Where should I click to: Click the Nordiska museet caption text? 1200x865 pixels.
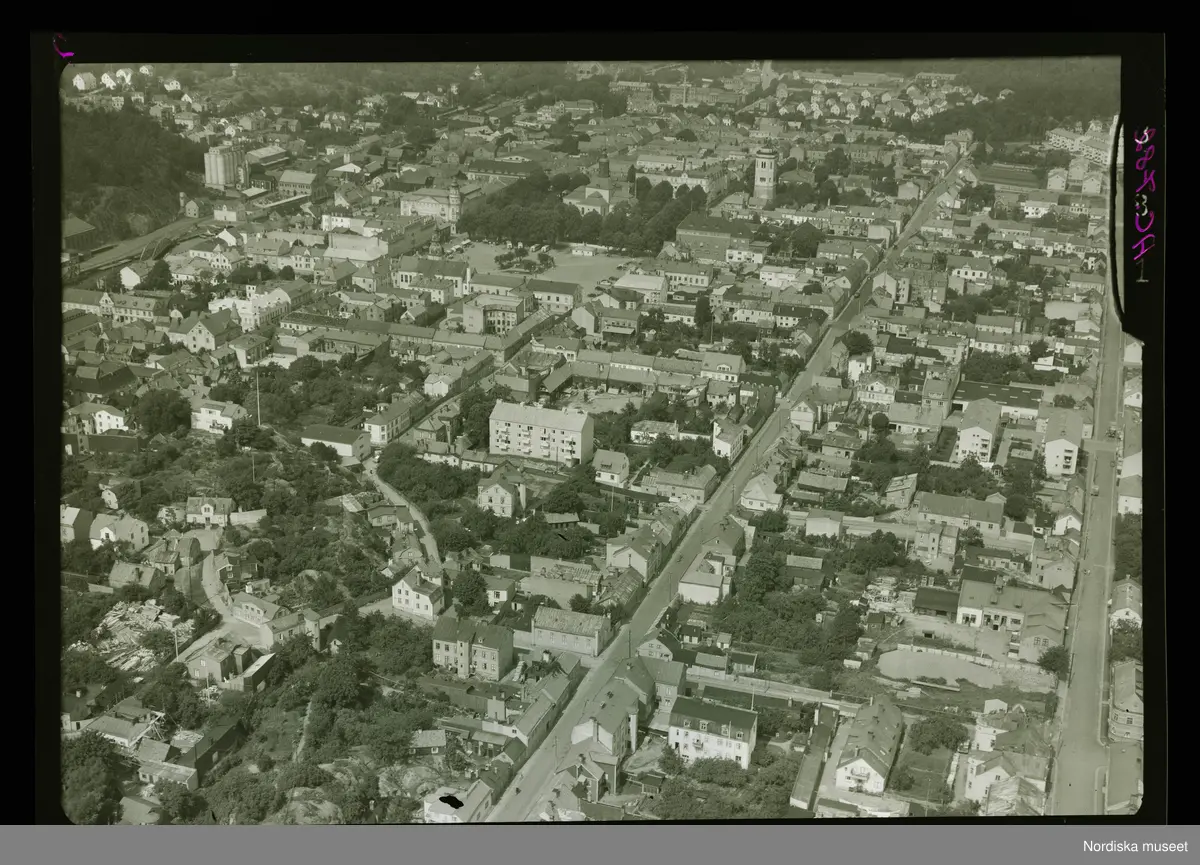tap(1136, 846)
